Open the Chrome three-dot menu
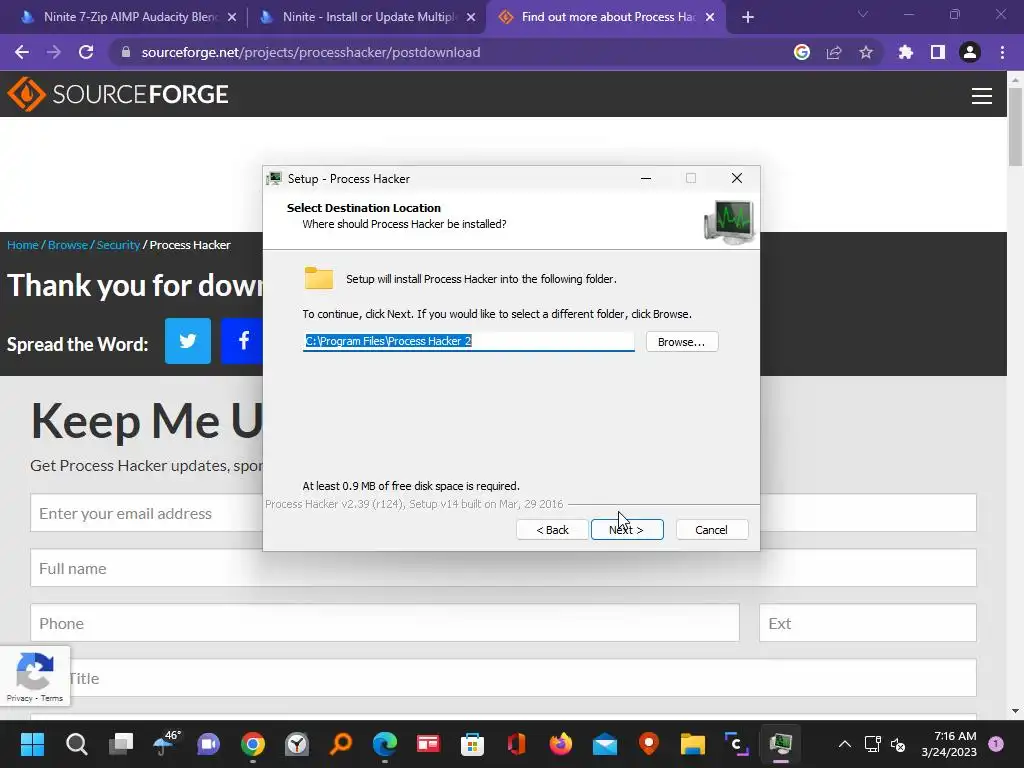The height and width of the screenshot is (768, 1024). click(x=1002, y=52)
